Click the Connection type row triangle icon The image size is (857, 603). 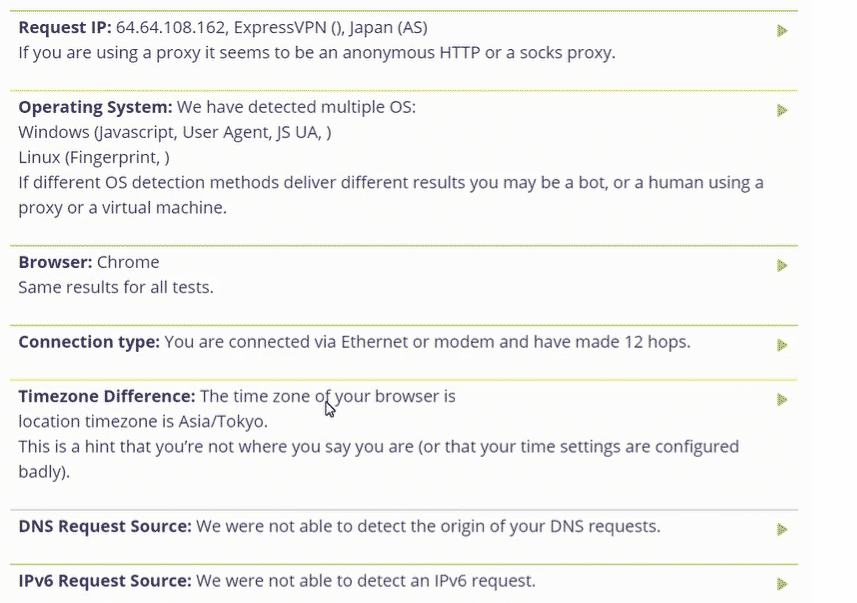782,345
